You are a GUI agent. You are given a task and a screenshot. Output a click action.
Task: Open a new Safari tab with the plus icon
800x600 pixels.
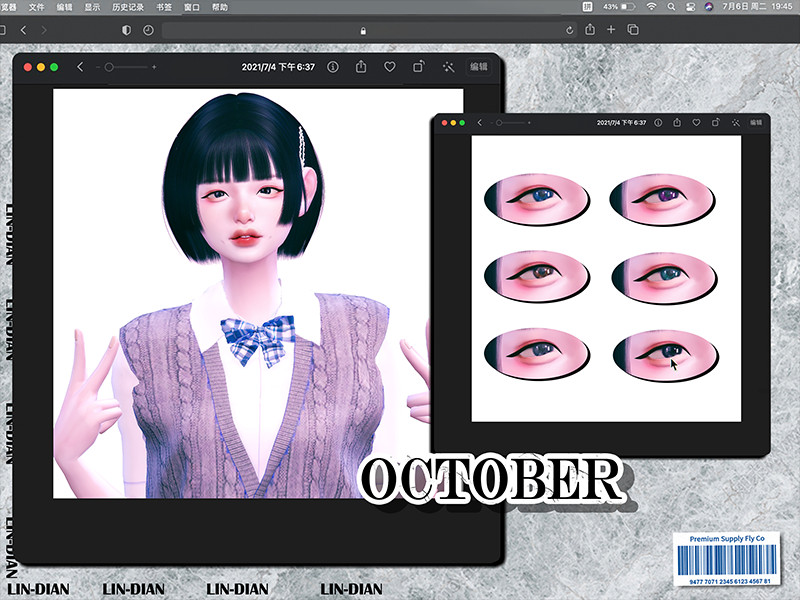point(611,30)
